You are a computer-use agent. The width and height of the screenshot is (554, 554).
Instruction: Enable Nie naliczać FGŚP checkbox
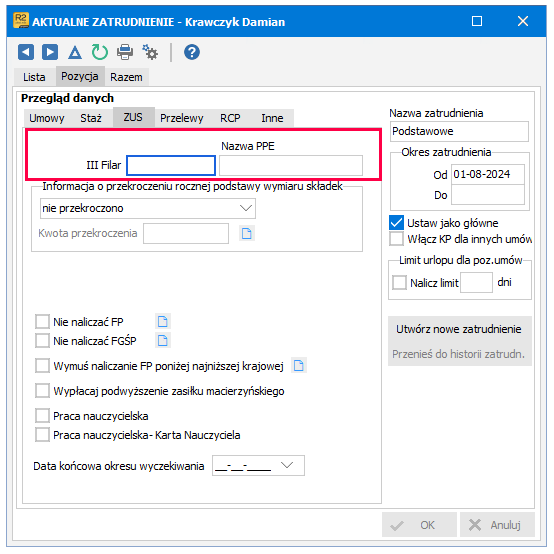42,341
